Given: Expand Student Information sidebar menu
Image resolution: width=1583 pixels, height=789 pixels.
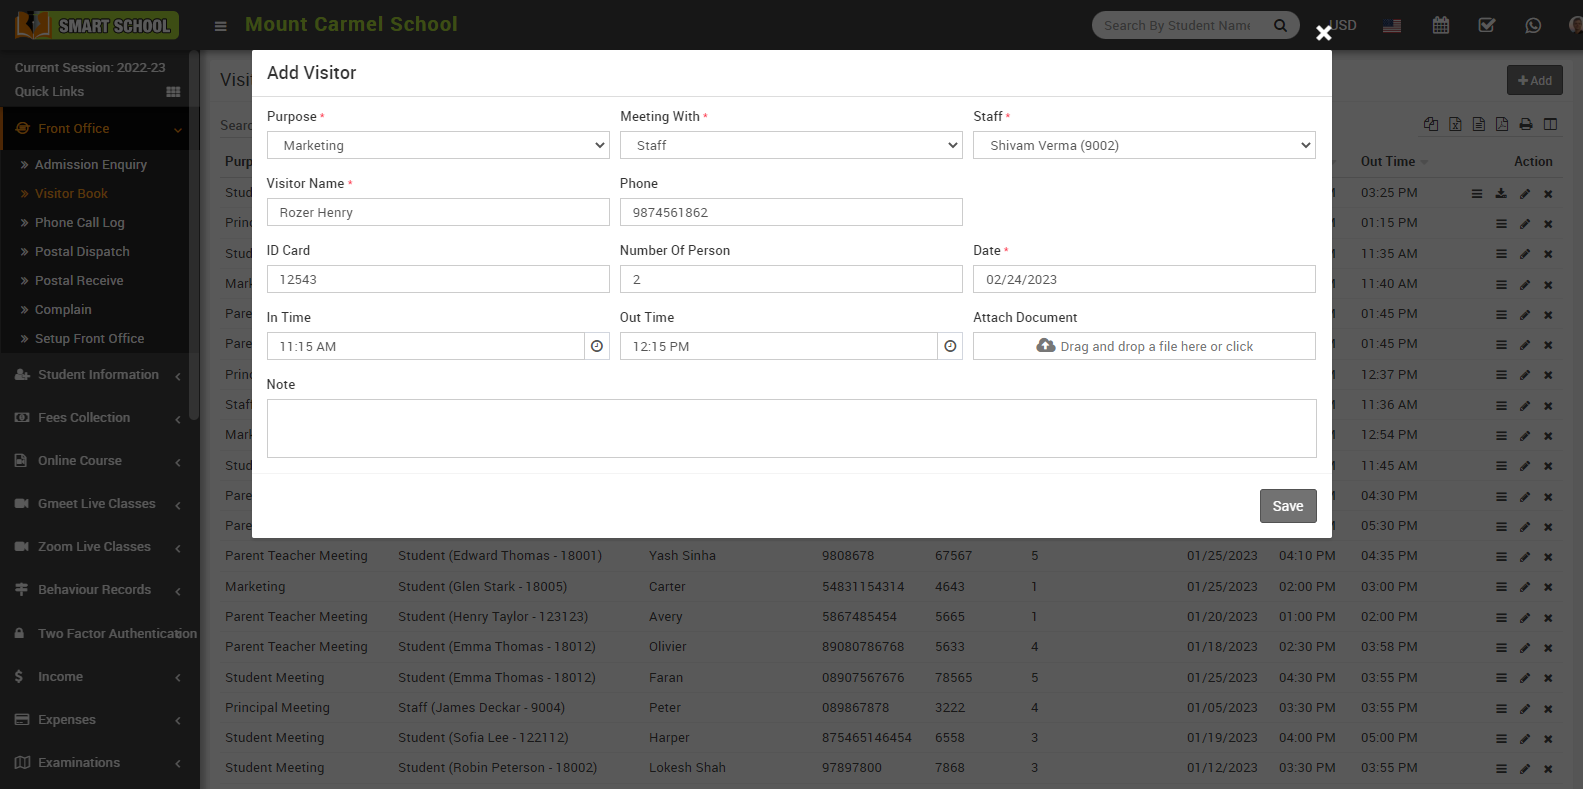Looking at the screenshot, I should point(98,375).
